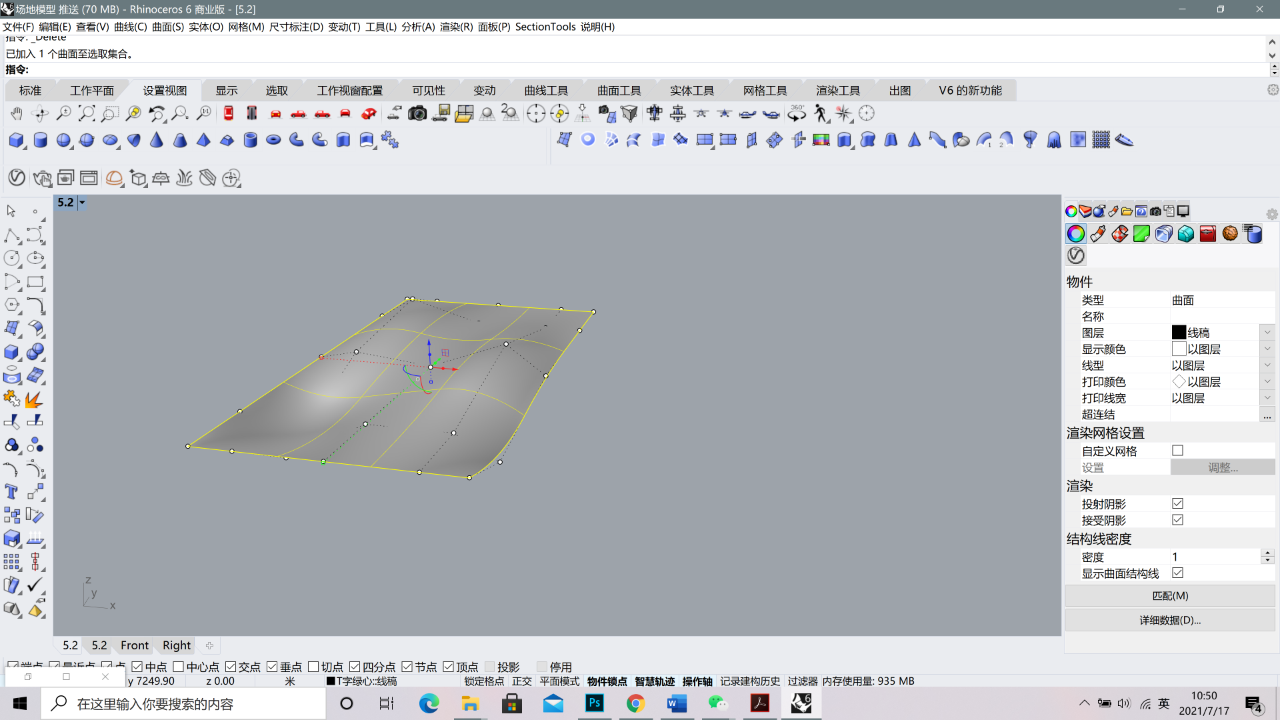The width and height of the screenshot is (1280, 720).
Task: Choose the blue Cylinder solid tool
Action: (x=40, y=140)
